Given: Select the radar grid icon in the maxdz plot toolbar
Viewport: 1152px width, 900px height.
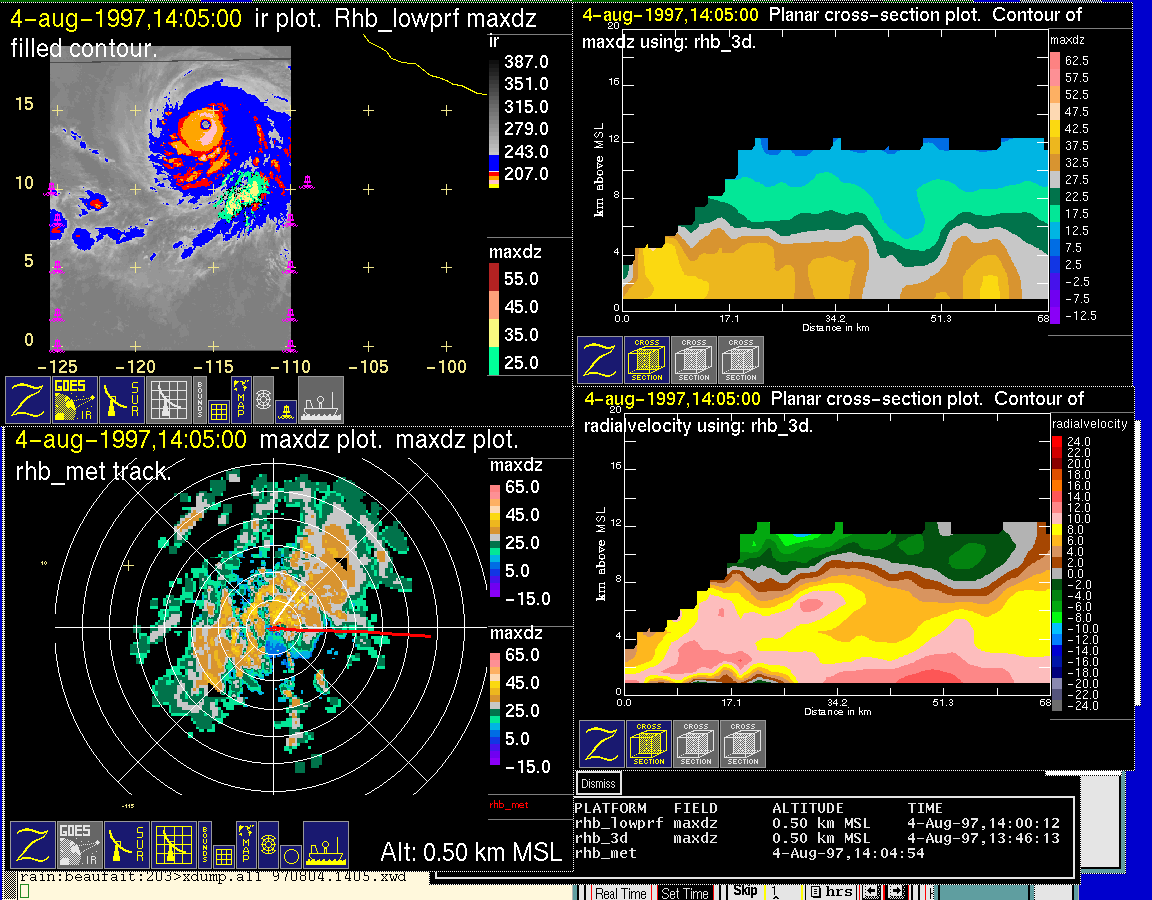Looking at the screenshot, I should 172,845.
